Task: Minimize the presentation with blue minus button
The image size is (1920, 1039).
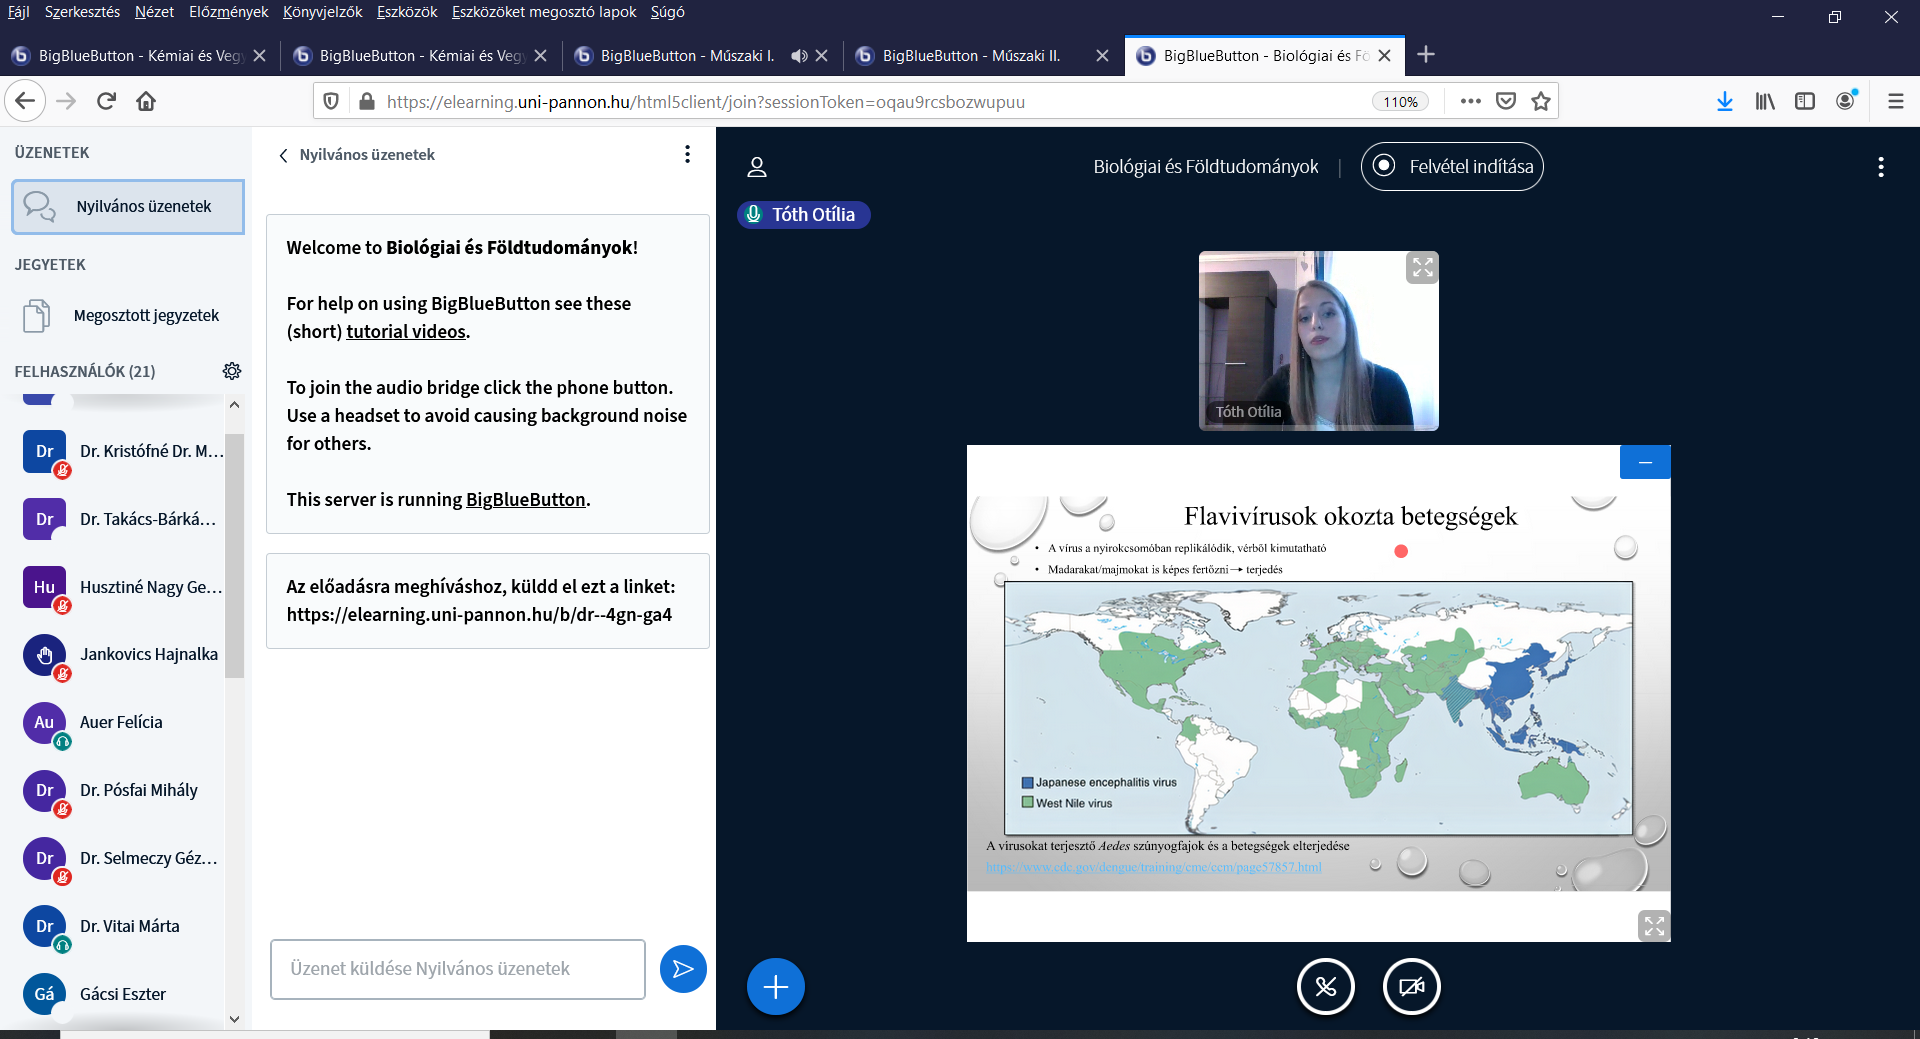Action: pyautogui.click(x=1645, y=462)
